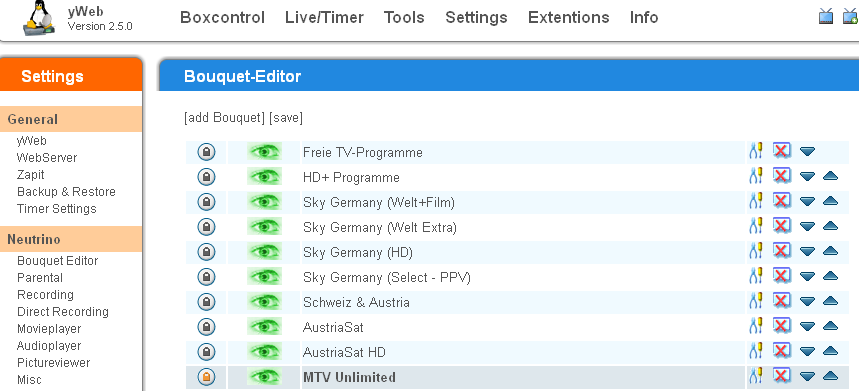Screen dimensions: 859x391
Task: Select the HD+ Programme bouquet name
Action: click(x=351, y=177)
